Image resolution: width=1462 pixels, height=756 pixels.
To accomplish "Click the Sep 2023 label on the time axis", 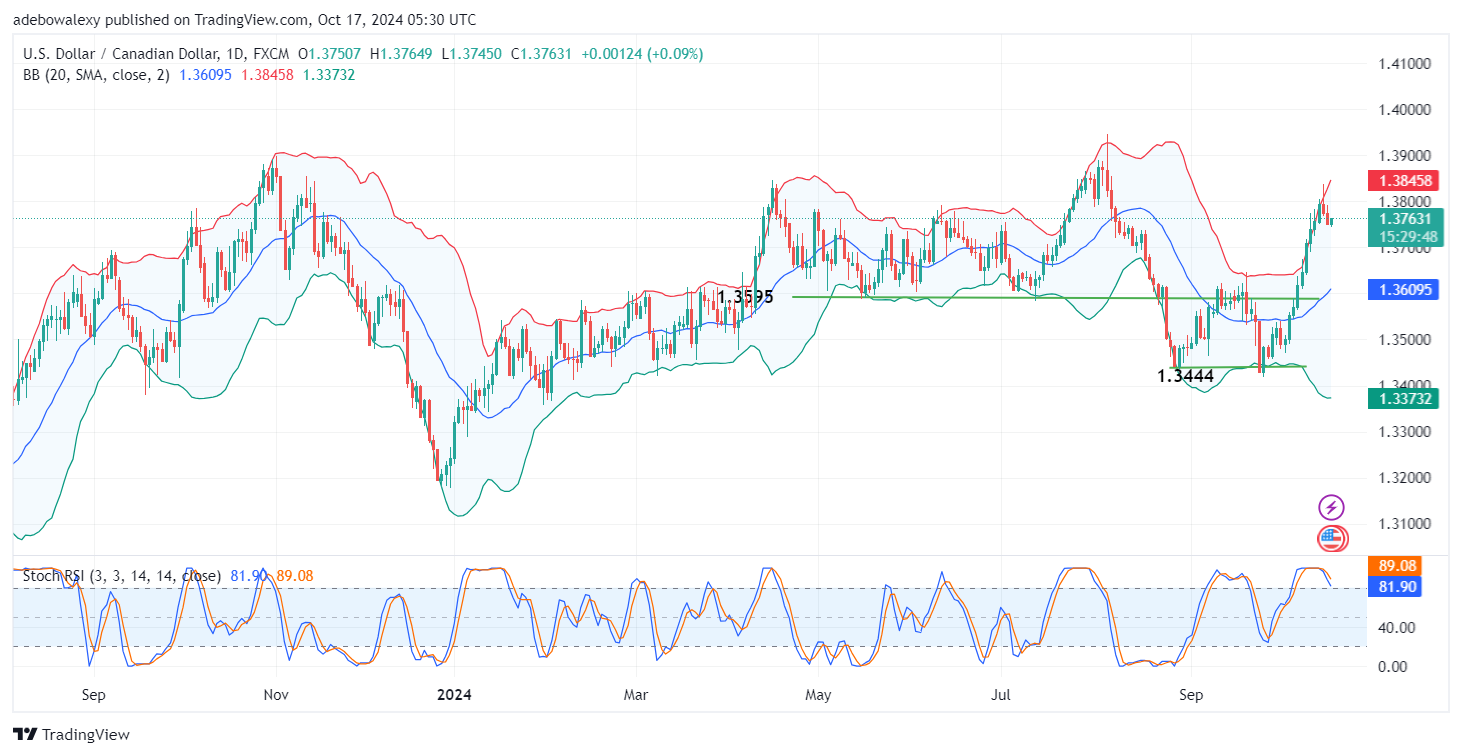I will (x=92, y=693).
